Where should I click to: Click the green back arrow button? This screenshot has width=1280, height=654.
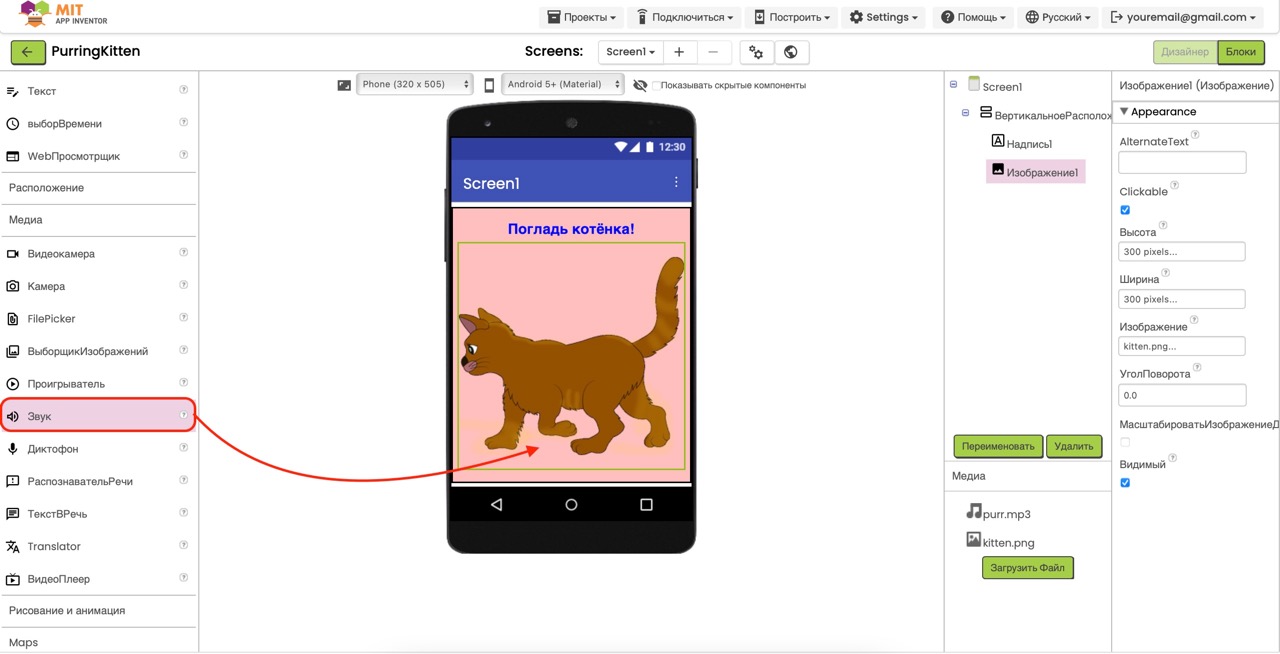click(x=28, y=52)
